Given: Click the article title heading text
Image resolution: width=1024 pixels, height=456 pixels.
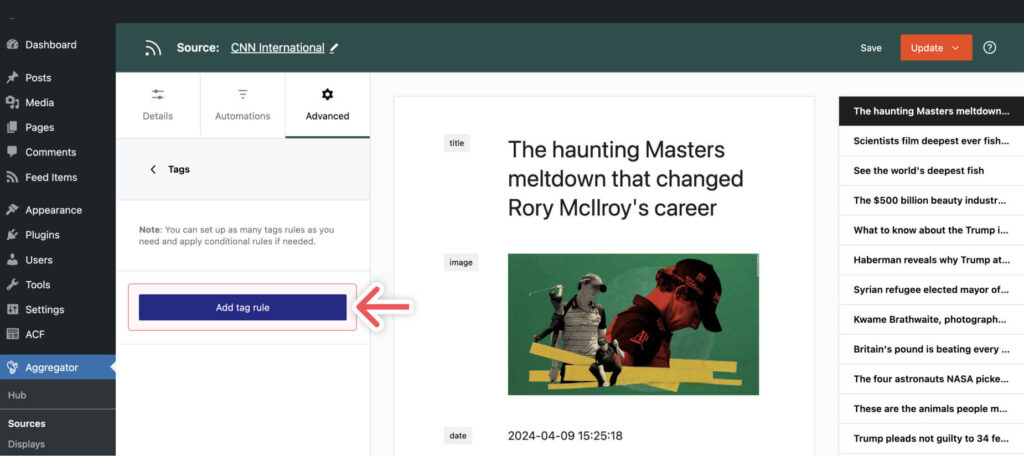Looking at the screenshot, I should (x=626, y=179).
